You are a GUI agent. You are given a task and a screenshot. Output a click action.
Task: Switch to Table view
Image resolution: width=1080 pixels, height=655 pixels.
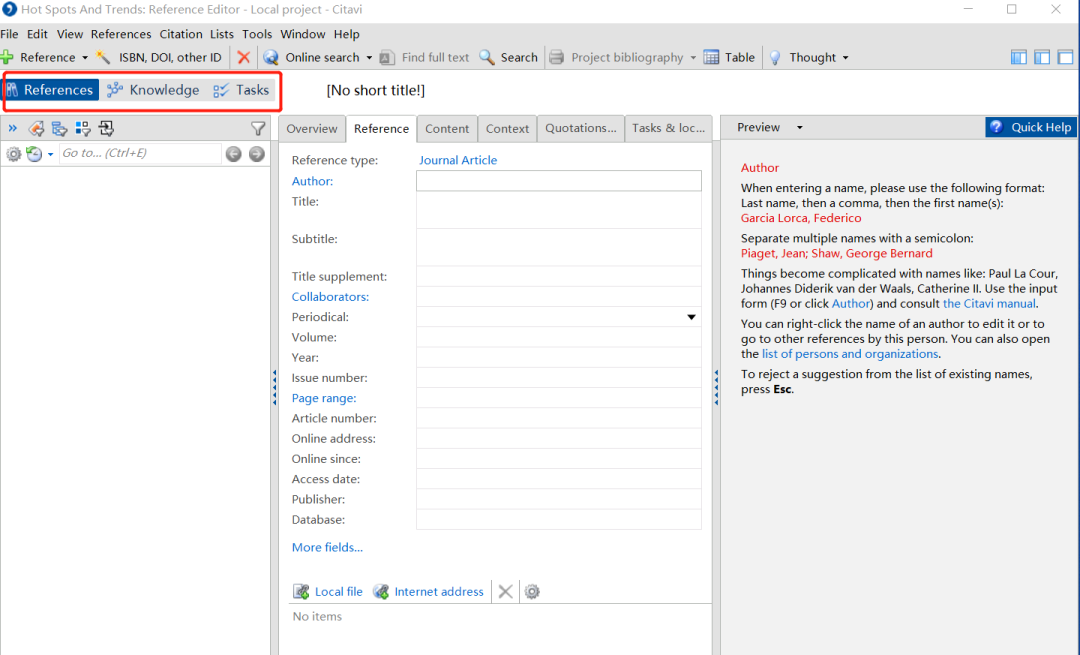729,57
